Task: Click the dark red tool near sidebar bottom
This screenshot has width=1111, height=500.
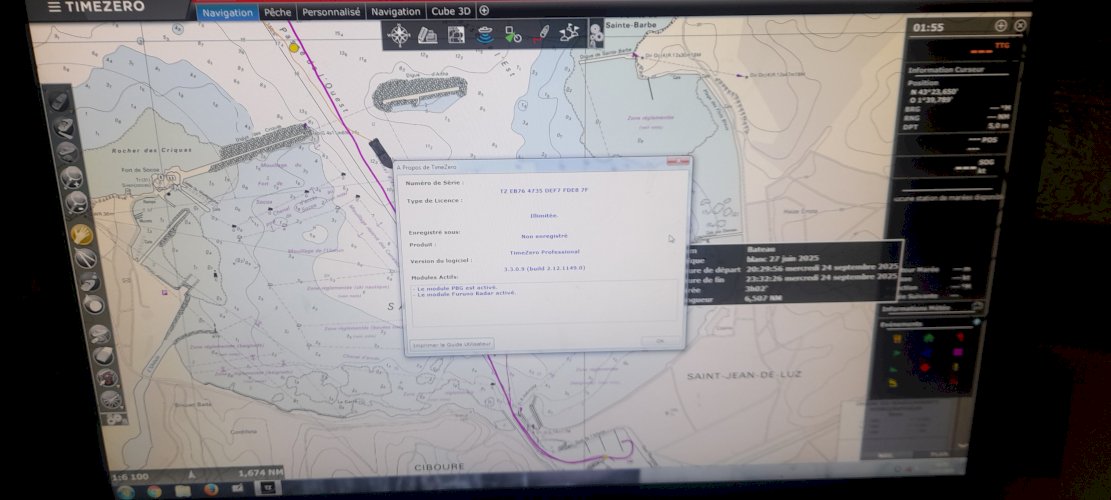Action: point(107,378)
